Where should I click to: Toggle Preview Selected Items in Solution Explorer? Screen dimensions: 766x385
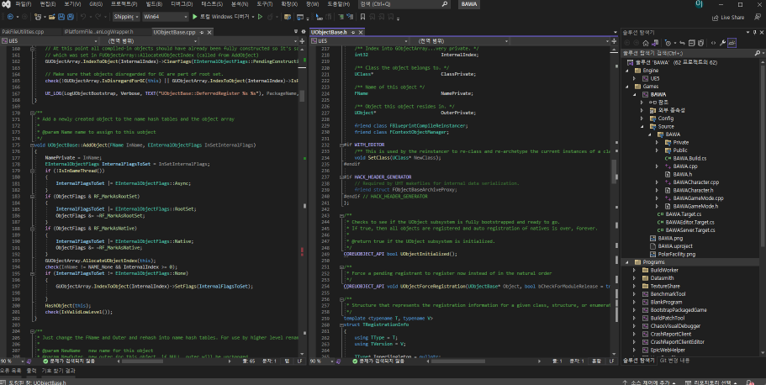732,43
